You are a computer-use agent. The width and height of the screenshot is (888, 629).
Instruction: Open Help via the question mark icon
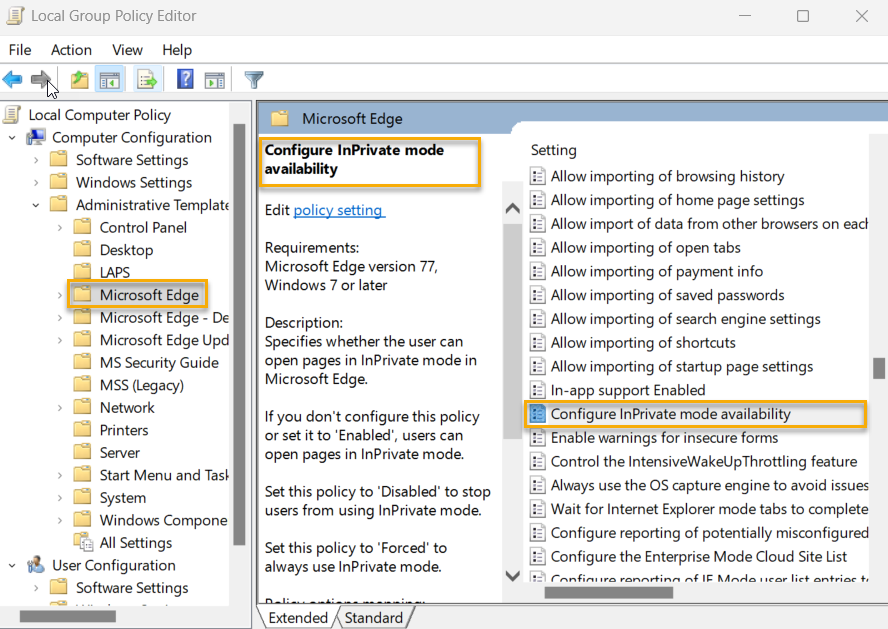pyautogui.click(x=185, y=79)
